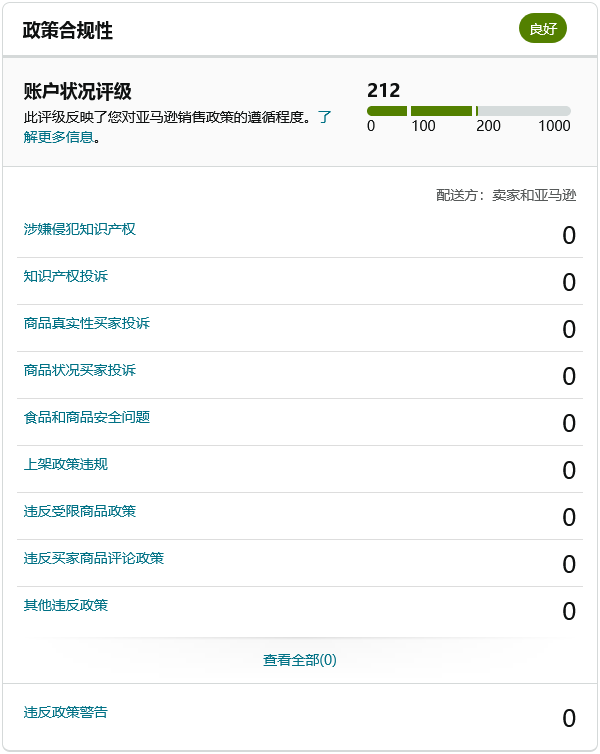The width and height of the screenshot is (600, 754).
Task: Click the 账户状况评级 heading
Action: point(77,91)
